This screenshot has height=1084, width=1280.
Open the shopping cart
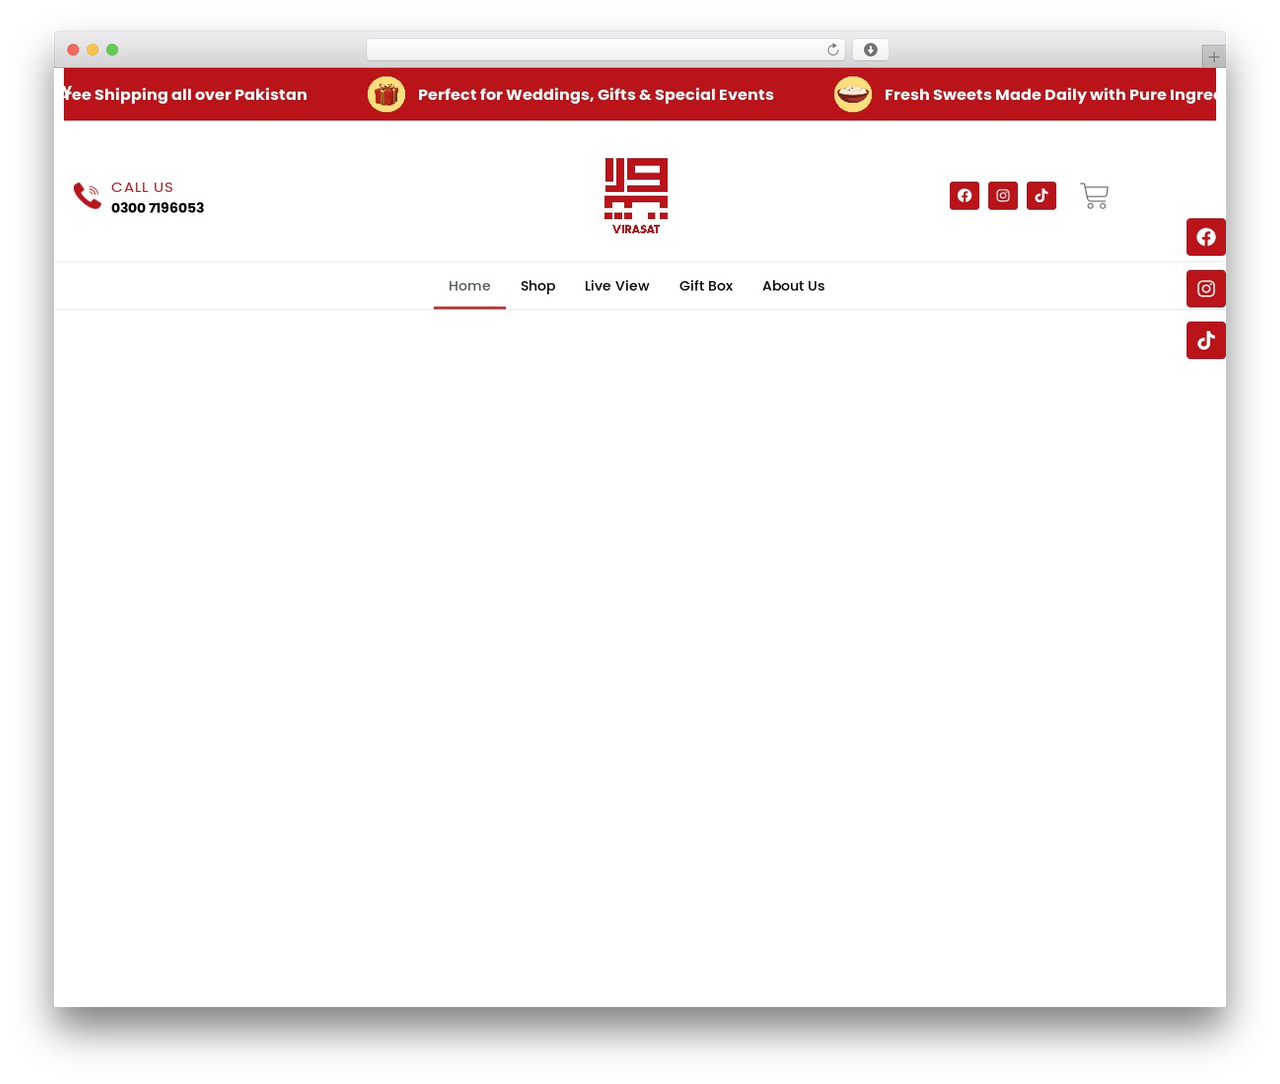point(1094,196)
